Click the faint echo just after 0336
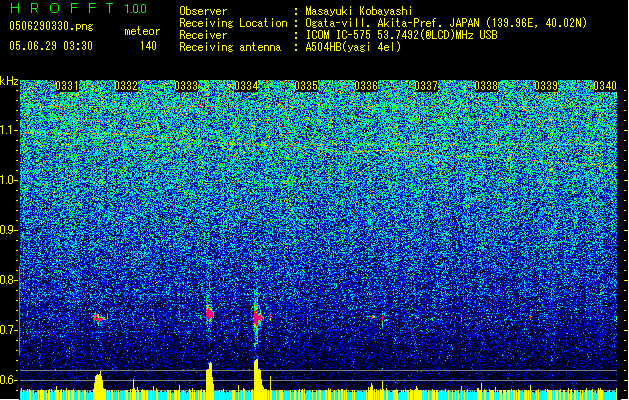Screen dimensions: 629x400 [372, 317]
